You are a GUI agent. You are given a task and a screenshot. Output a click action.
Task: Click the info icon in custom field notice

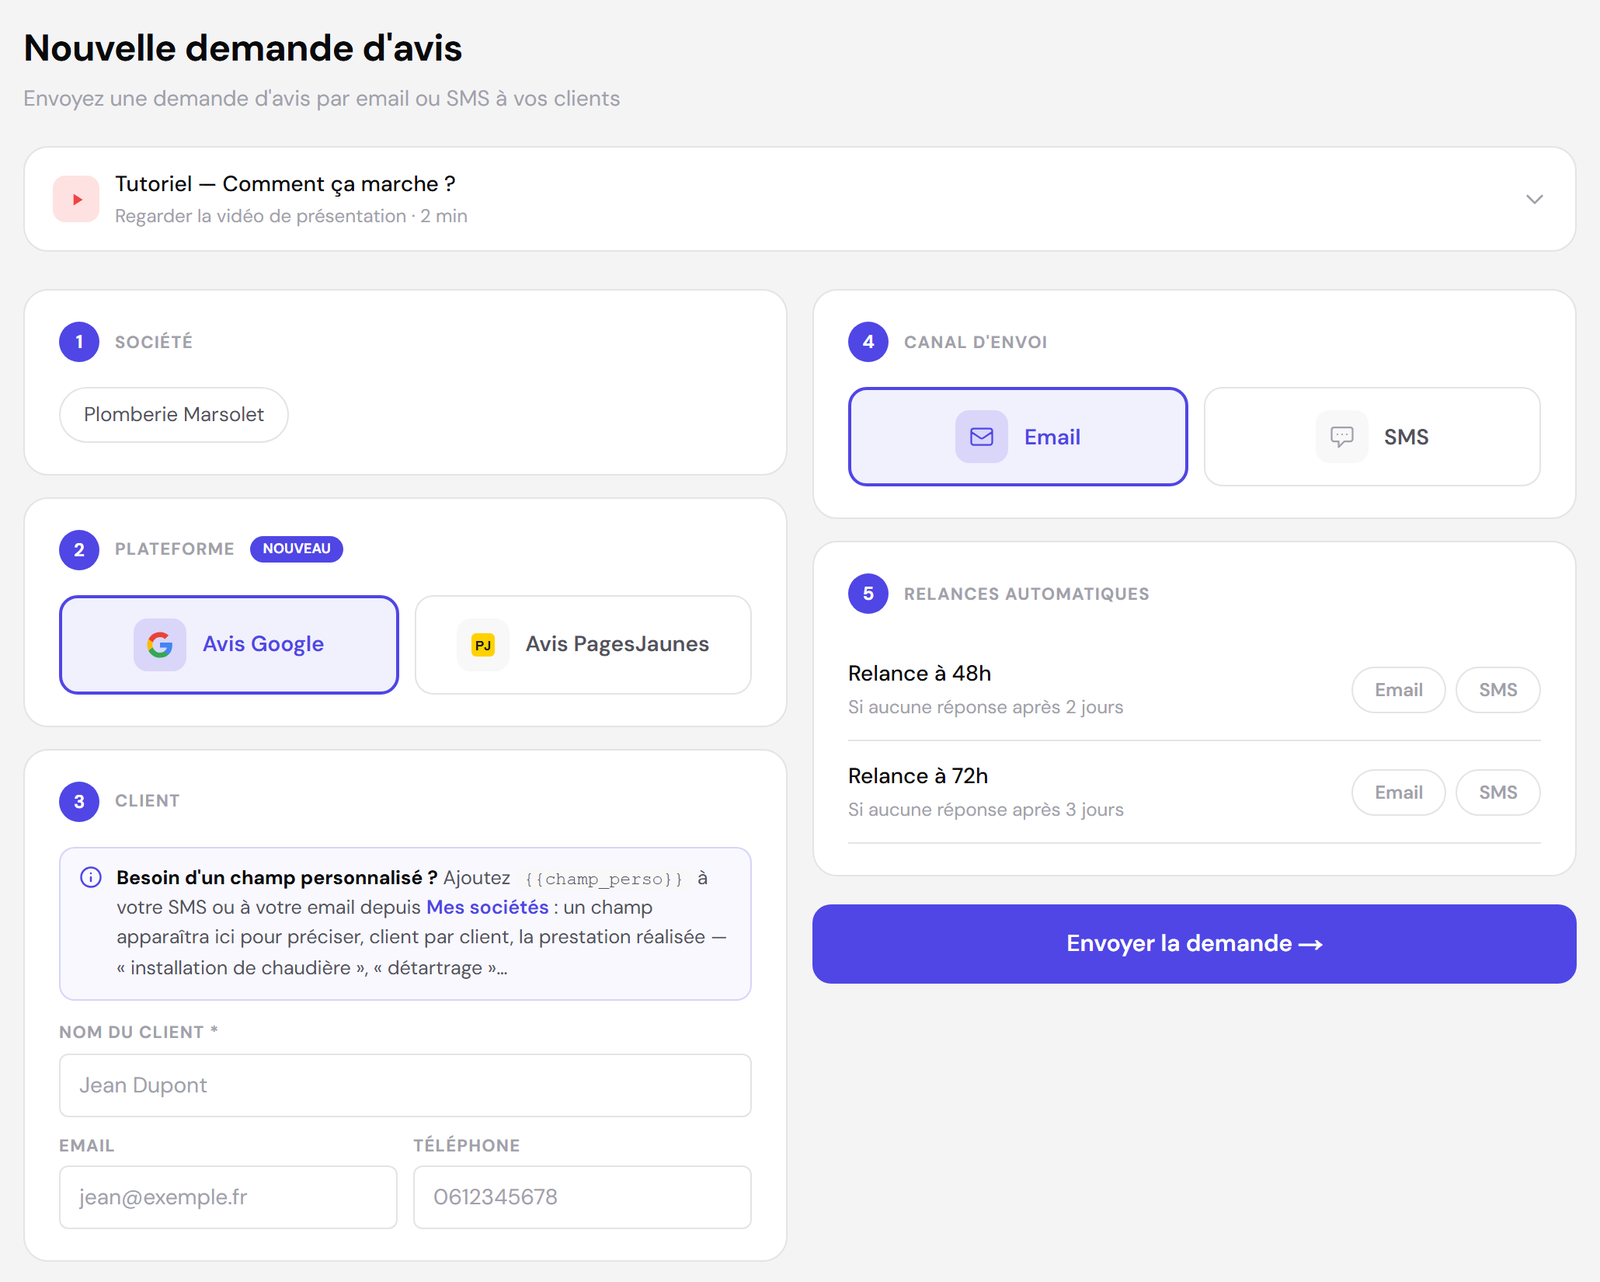point(90,878)
